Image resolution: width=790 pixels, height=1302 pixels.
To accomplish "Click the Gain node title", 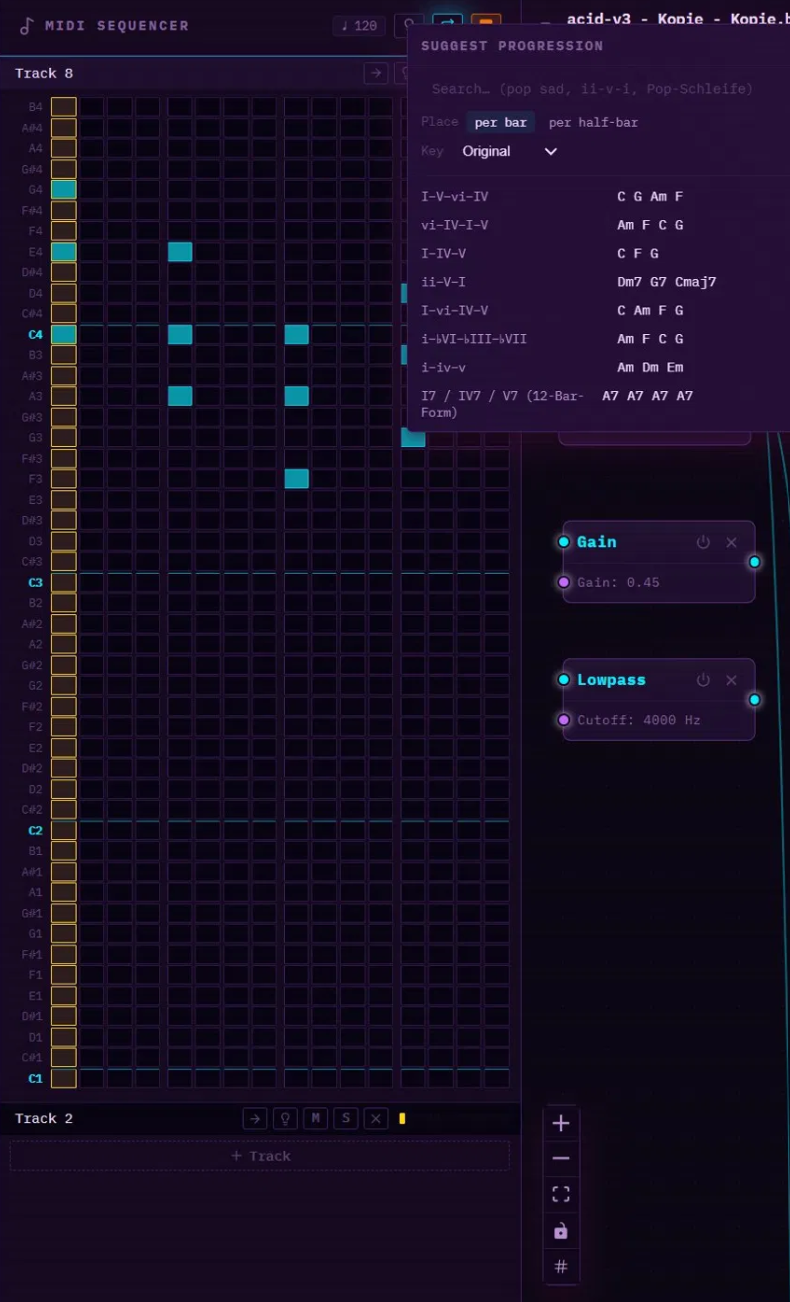I will (x=597, y=542).
